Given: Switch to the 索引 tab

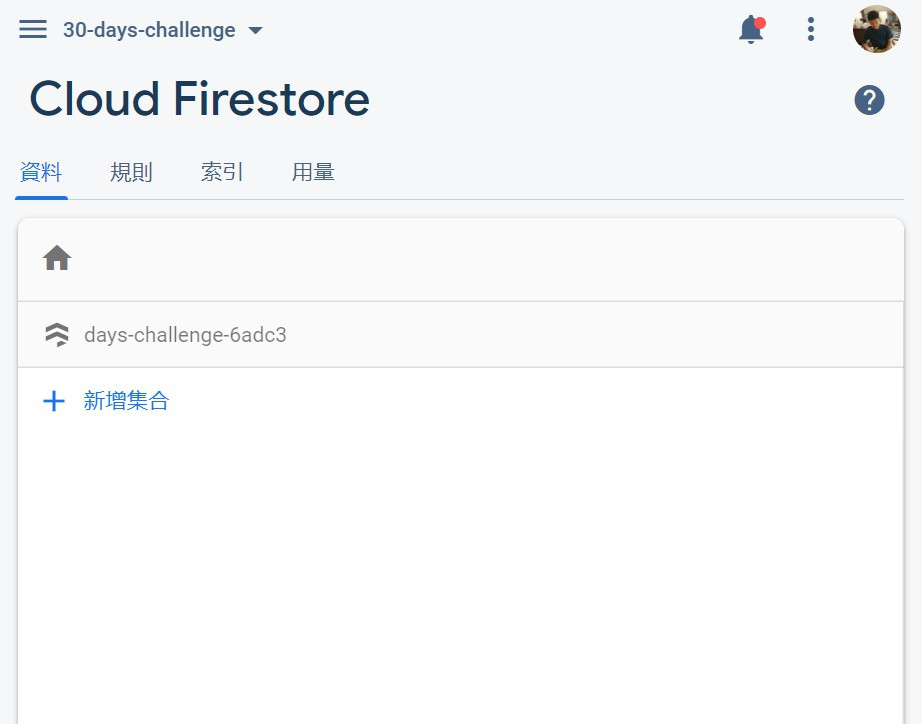Looking at the screenshot, I should point(222,172).
